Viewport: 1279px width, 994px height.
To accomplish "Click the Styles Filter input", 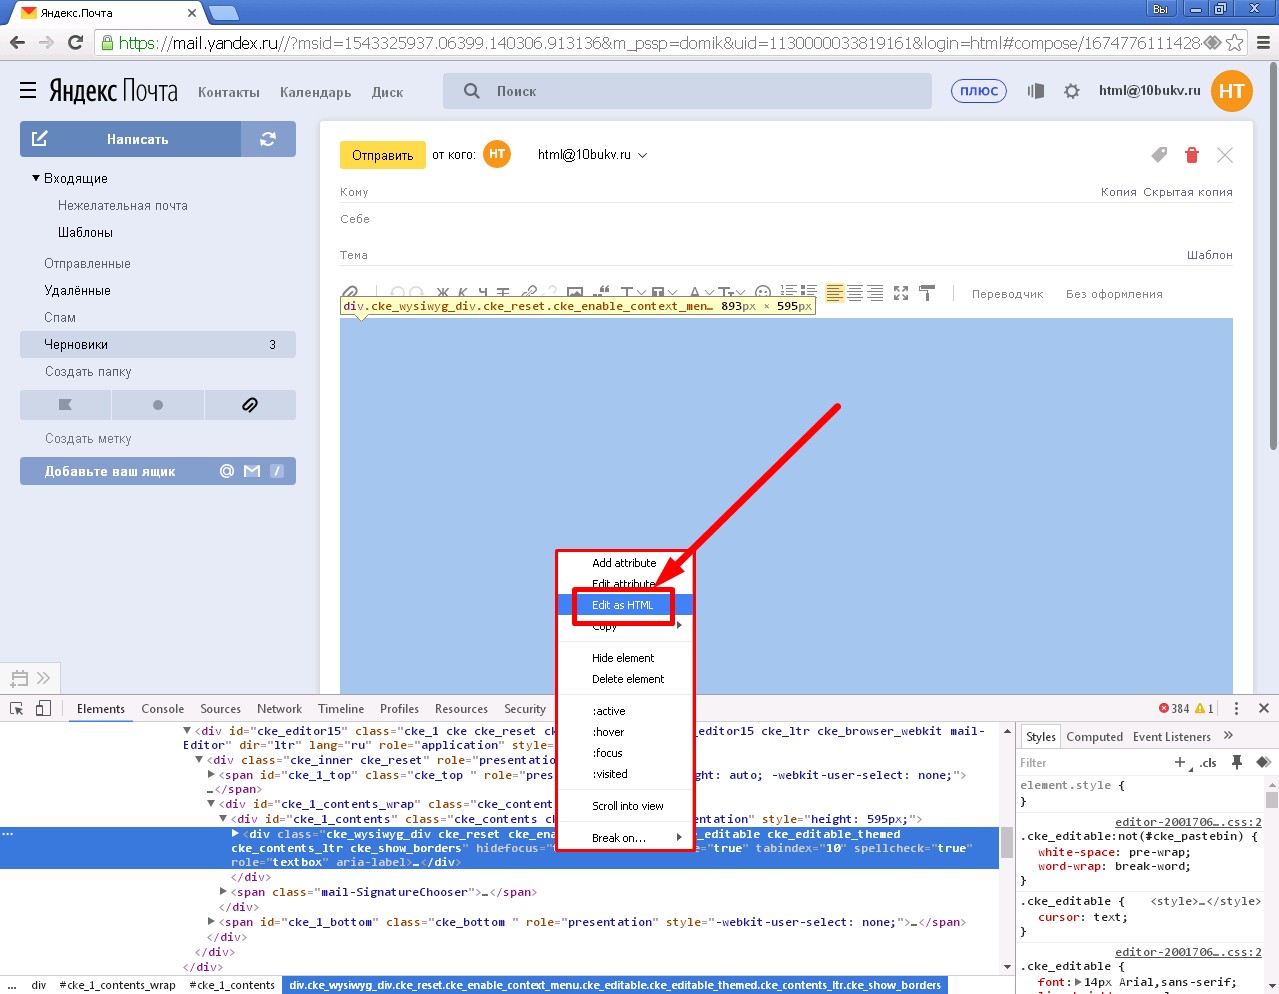I will [x=1092, y=762].
